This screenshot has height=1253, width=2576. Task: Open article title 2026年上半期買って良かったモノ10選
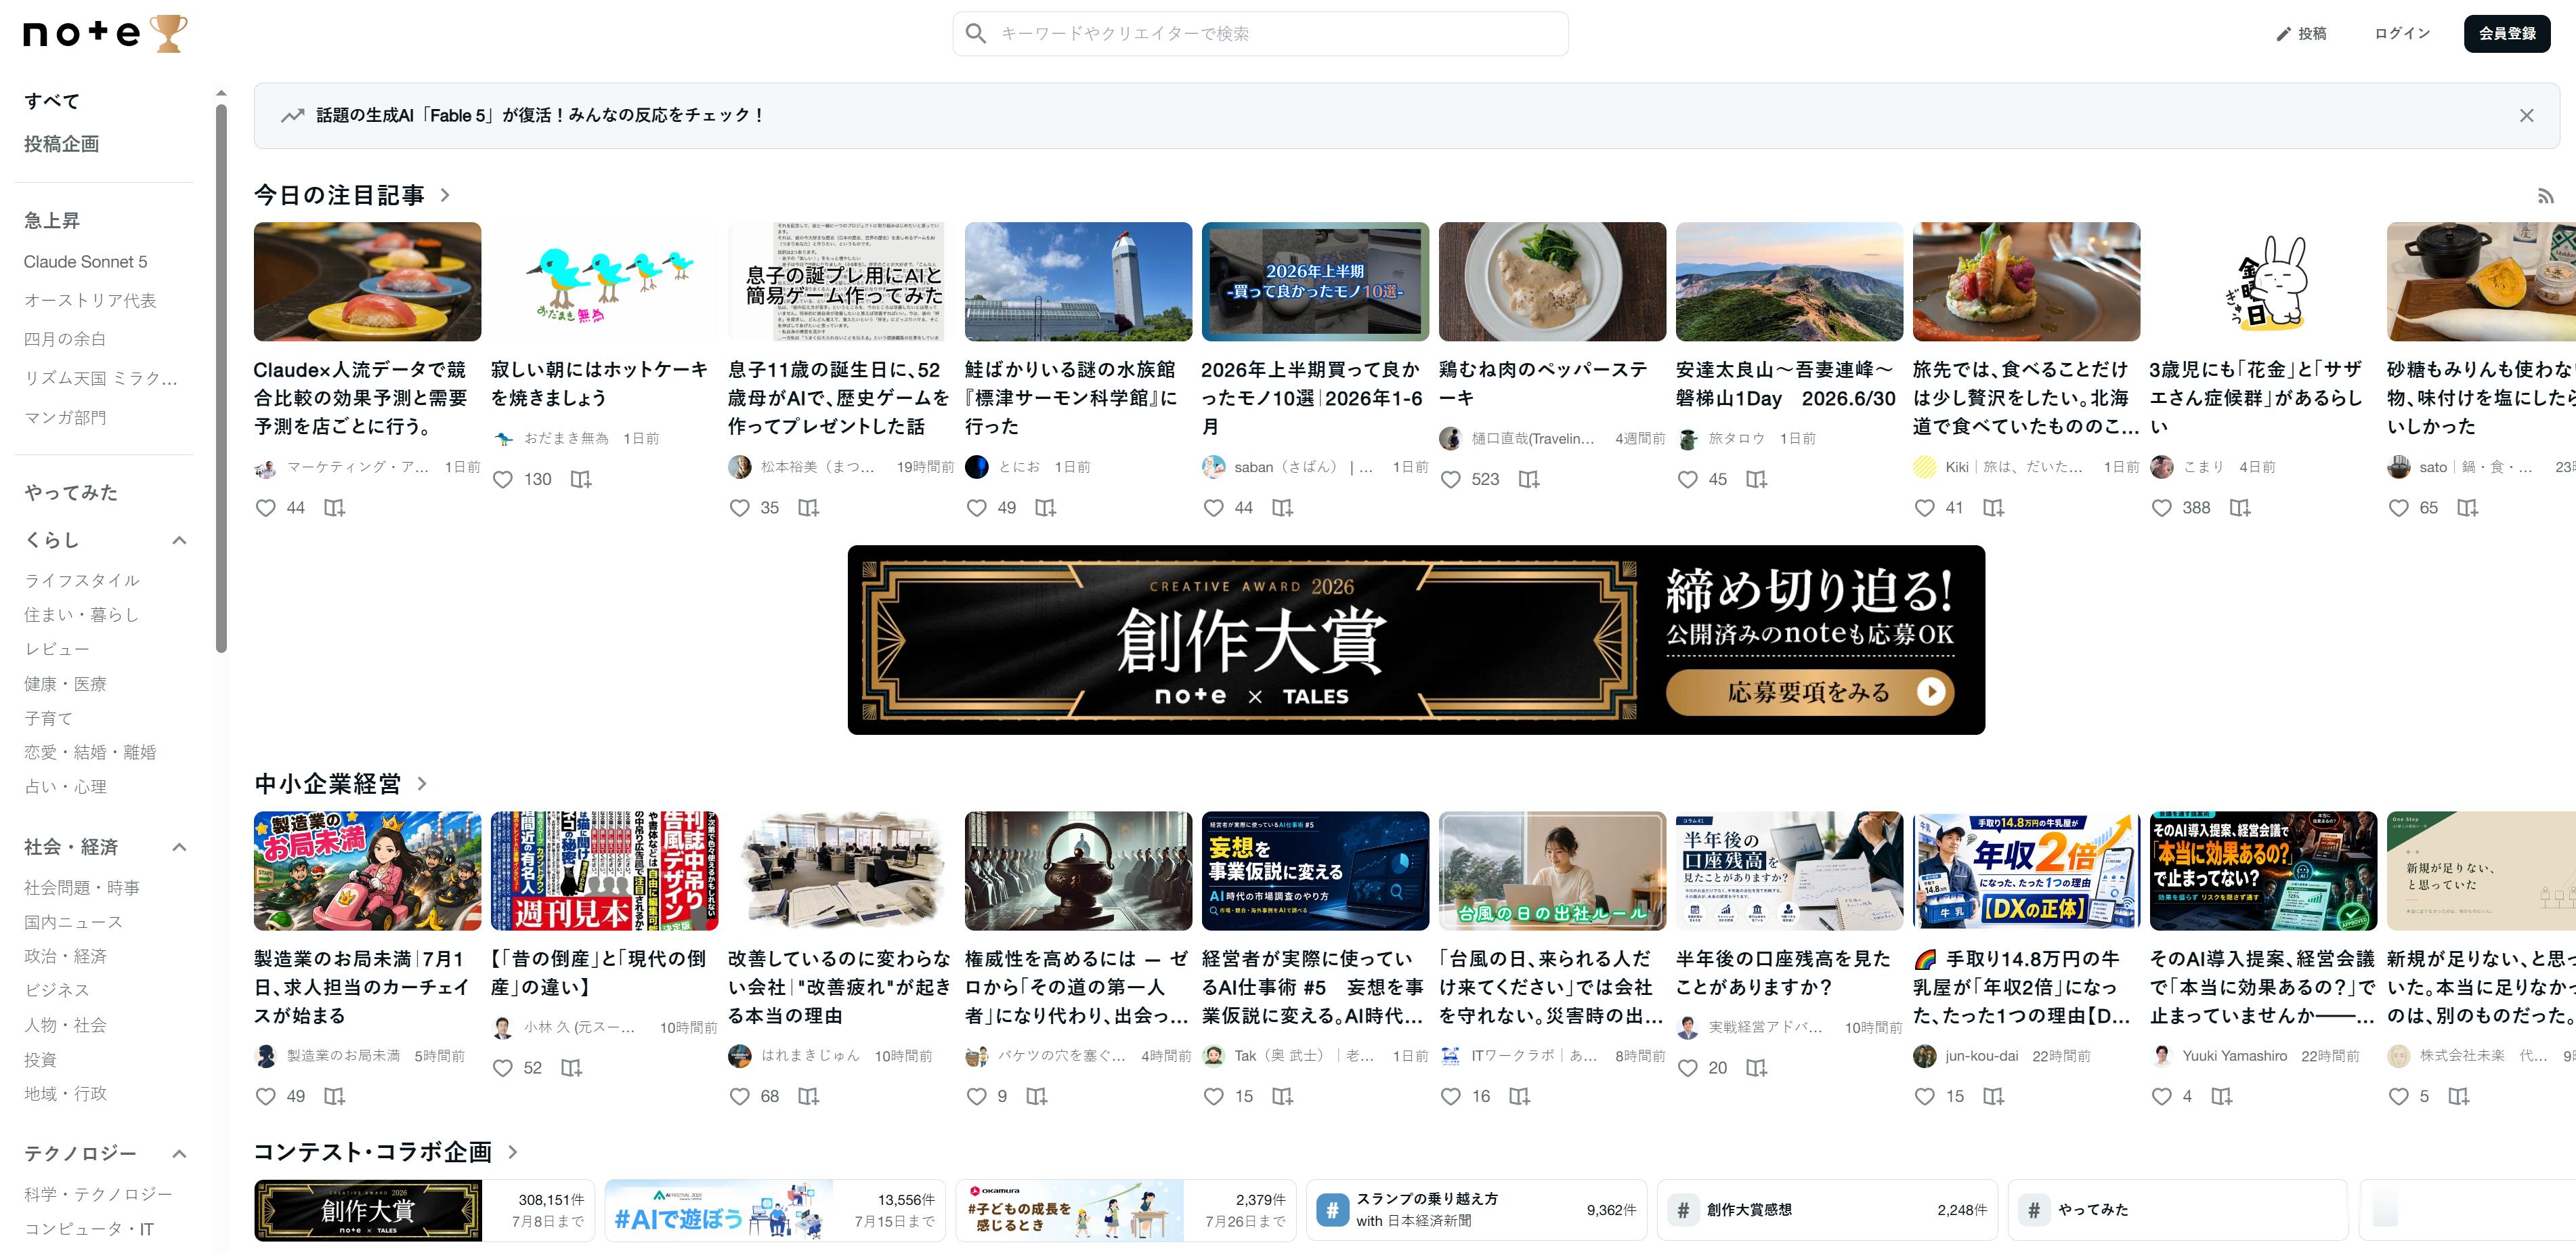(1311, 398)
